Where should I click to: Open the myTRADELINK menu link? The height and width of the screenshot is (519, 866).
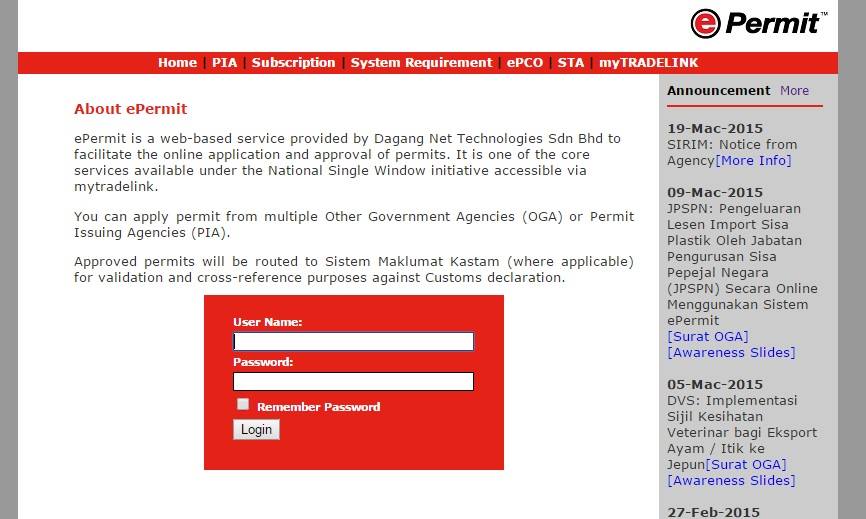(649, 62)
